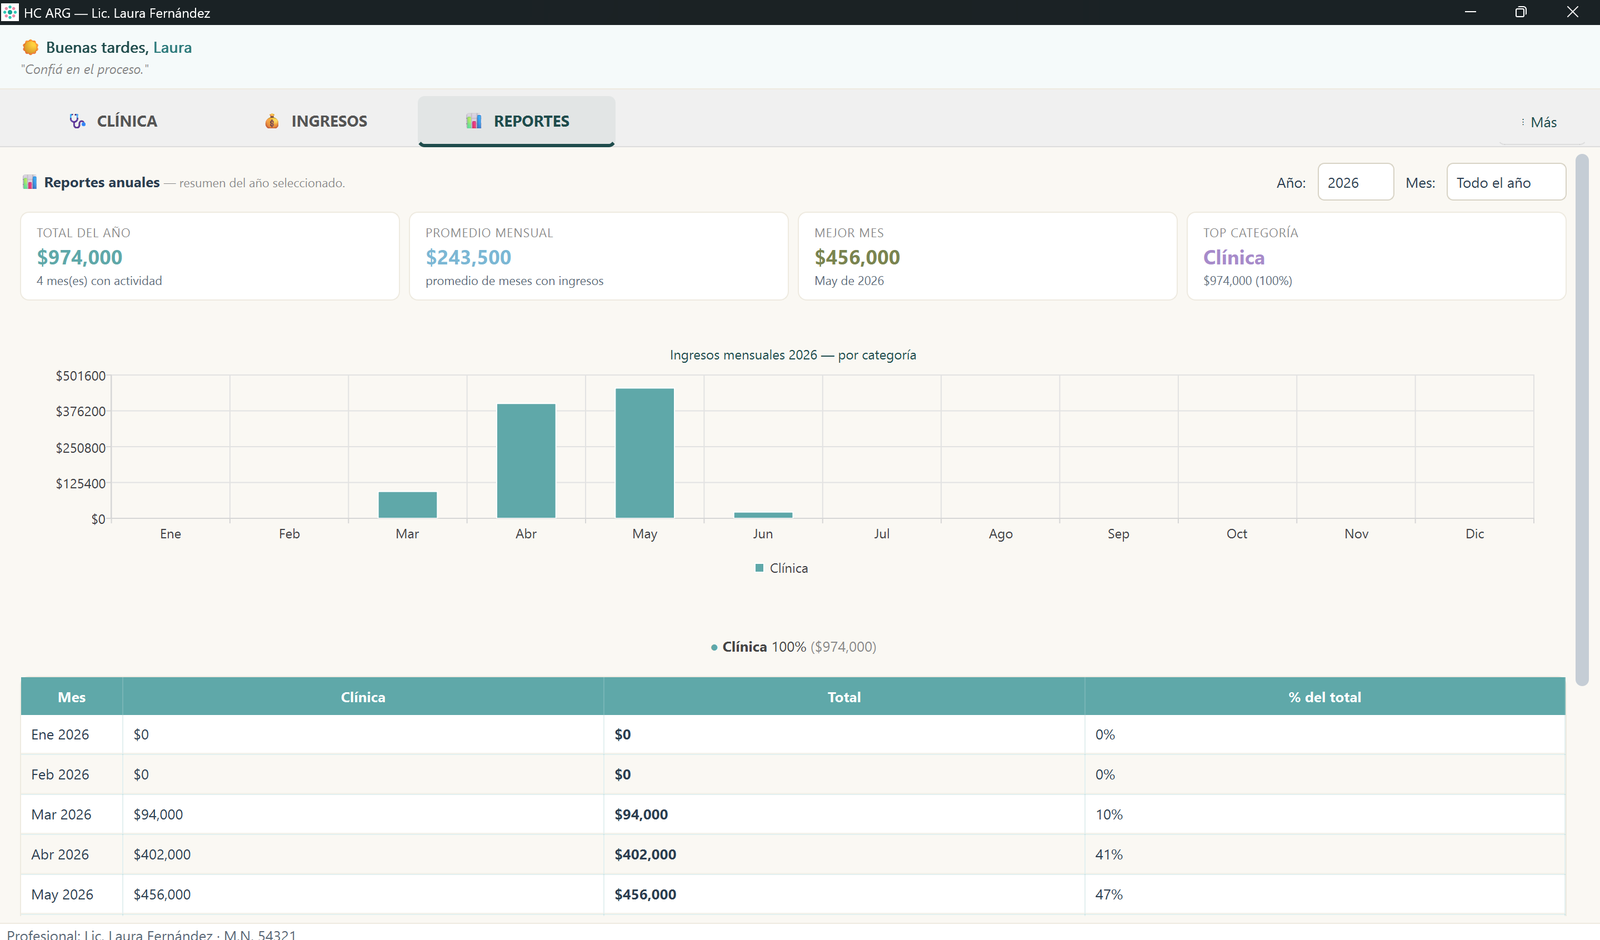The image size is (1600, 940).
Task: Click the sun icon beside the greeting
Action: pos(31,47)
